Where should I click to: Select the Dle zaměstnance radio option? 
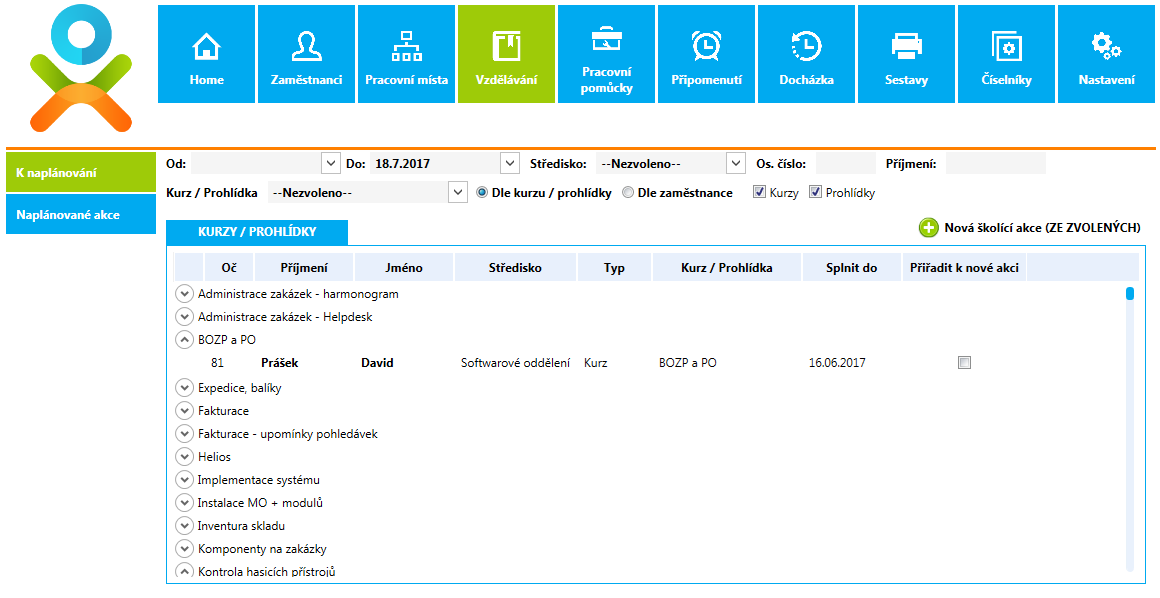point(628,193)
